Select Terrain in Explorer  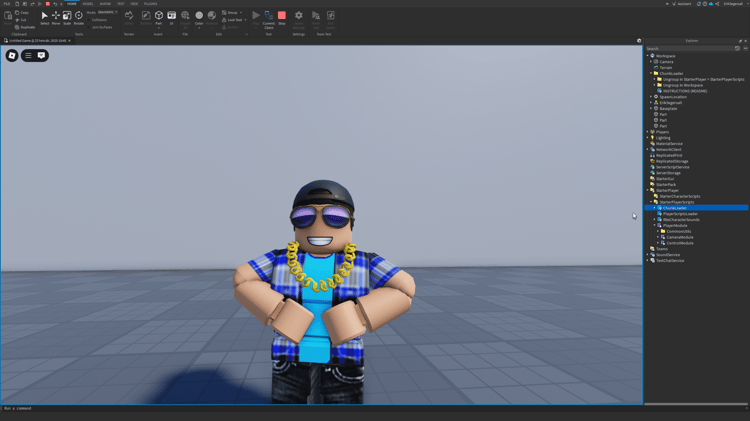[665, 67]
